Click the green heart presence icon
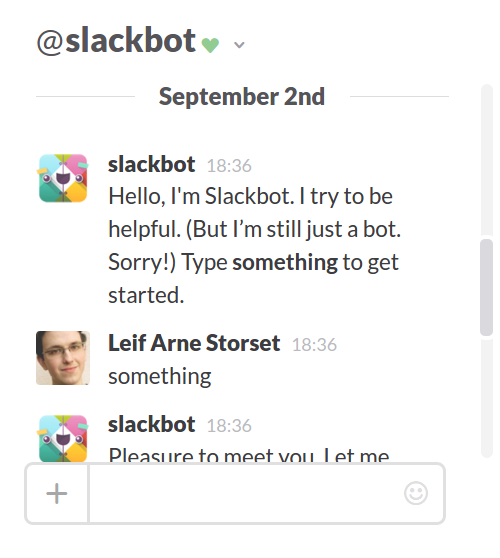This screenshot has height=558, width=500. tap(210, 45)
